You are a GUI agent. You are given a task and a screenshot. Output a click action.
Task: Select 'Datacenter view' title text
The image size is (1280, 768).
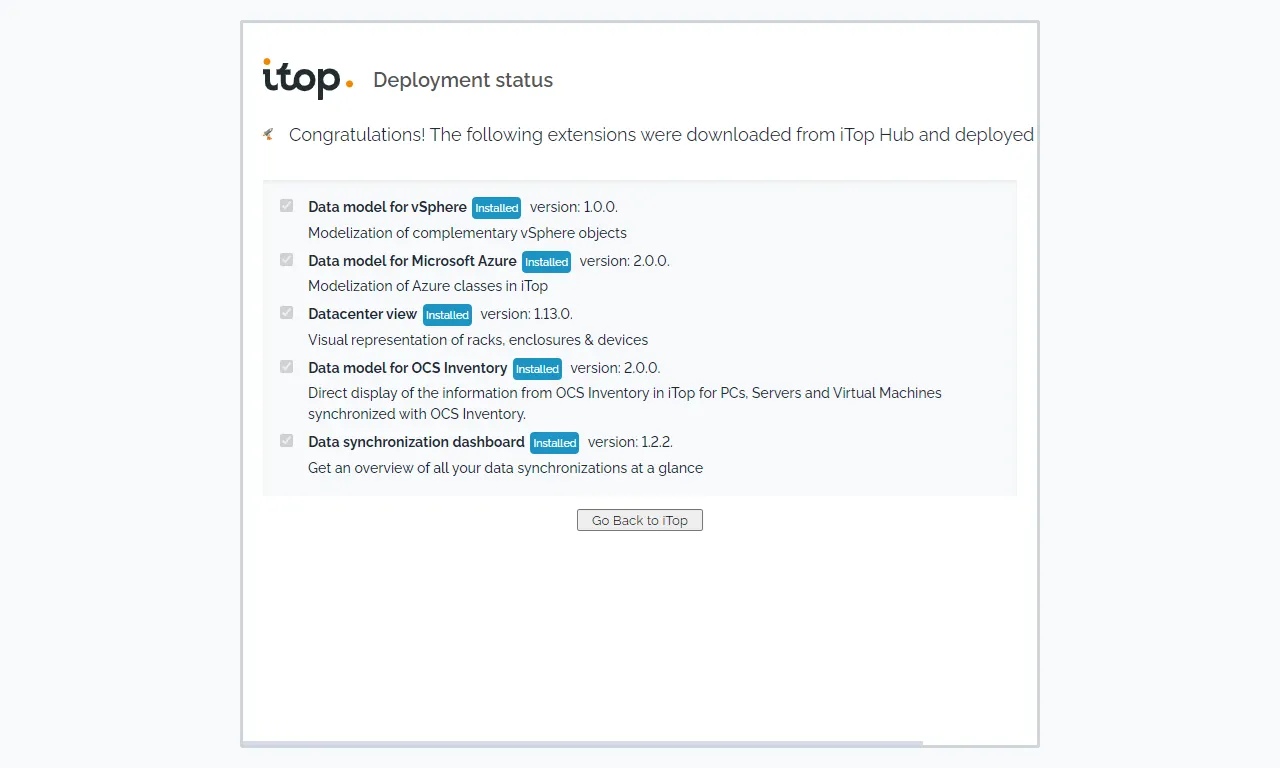362,314
